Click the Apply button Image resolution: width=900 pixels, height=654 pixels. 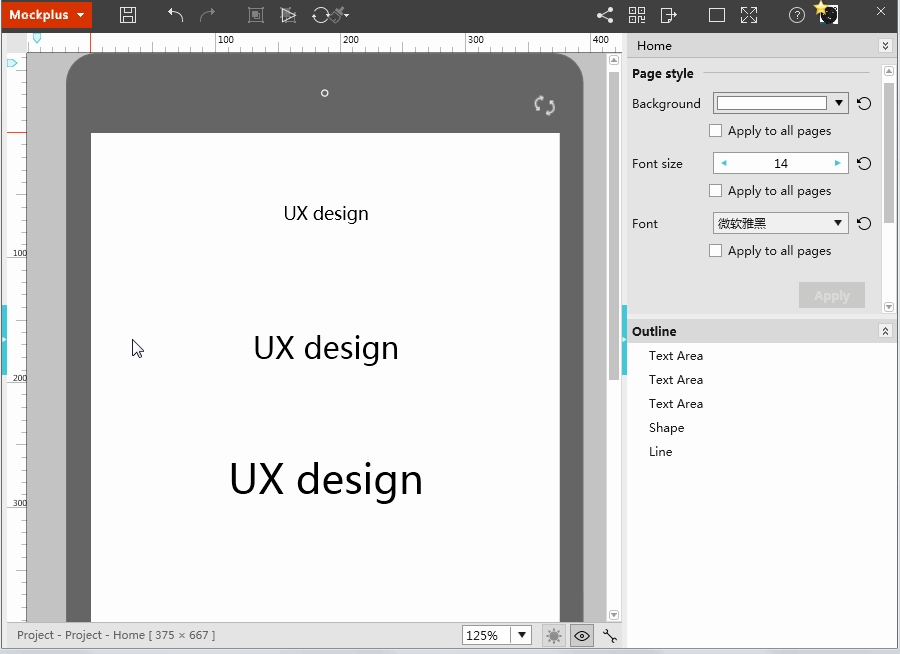pyautogui.click(x=832, y=295)
